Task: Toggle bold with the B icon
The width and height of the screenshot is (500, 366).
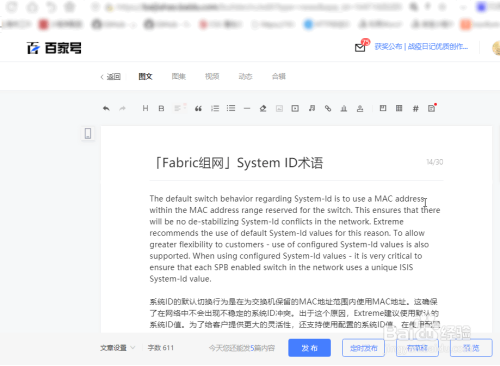Action: [161, 108]
